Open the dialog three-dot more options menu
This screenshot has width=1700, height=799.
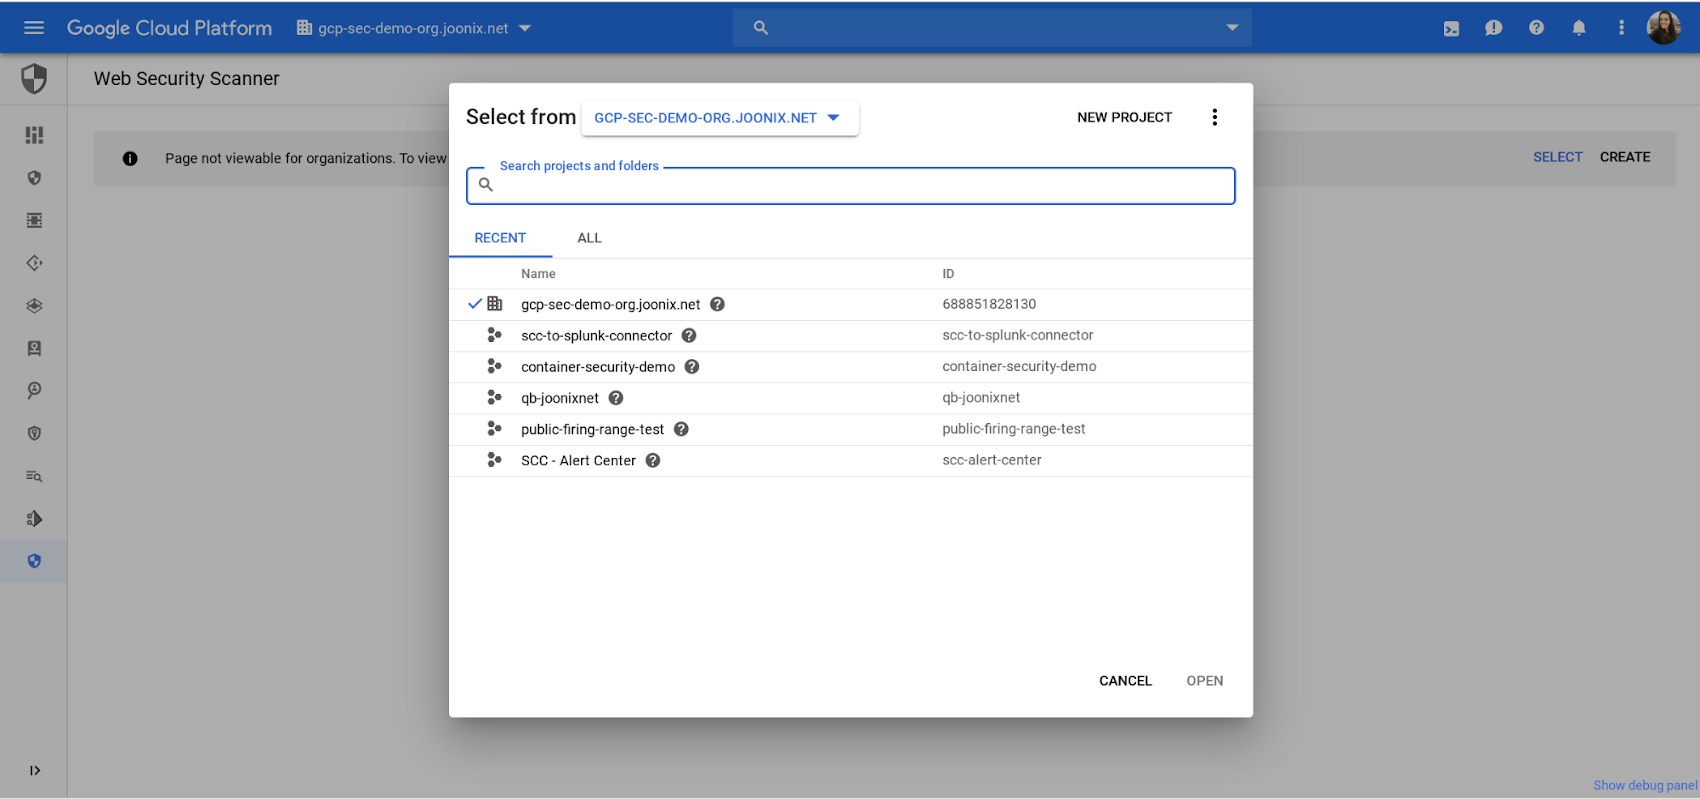[1215, 117]
